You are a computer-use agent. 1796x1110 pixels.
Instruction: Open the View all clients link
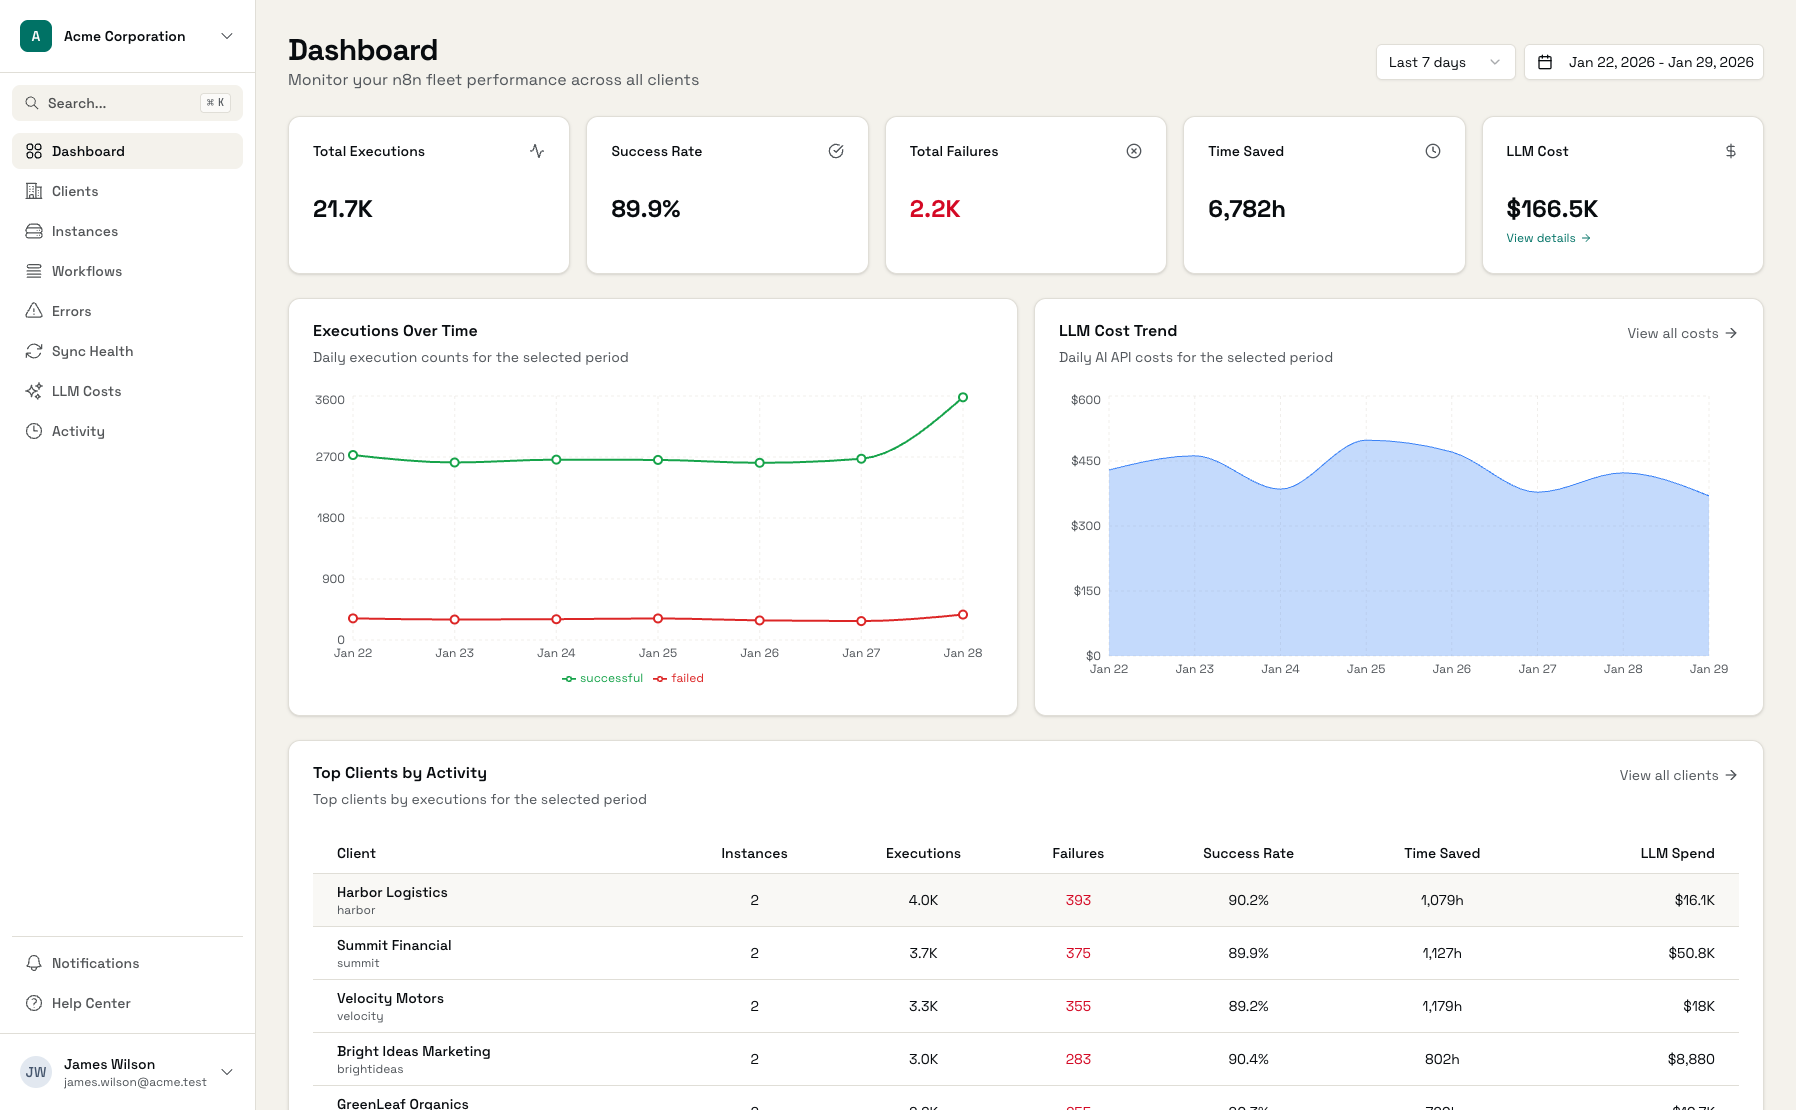[1678, 775]
